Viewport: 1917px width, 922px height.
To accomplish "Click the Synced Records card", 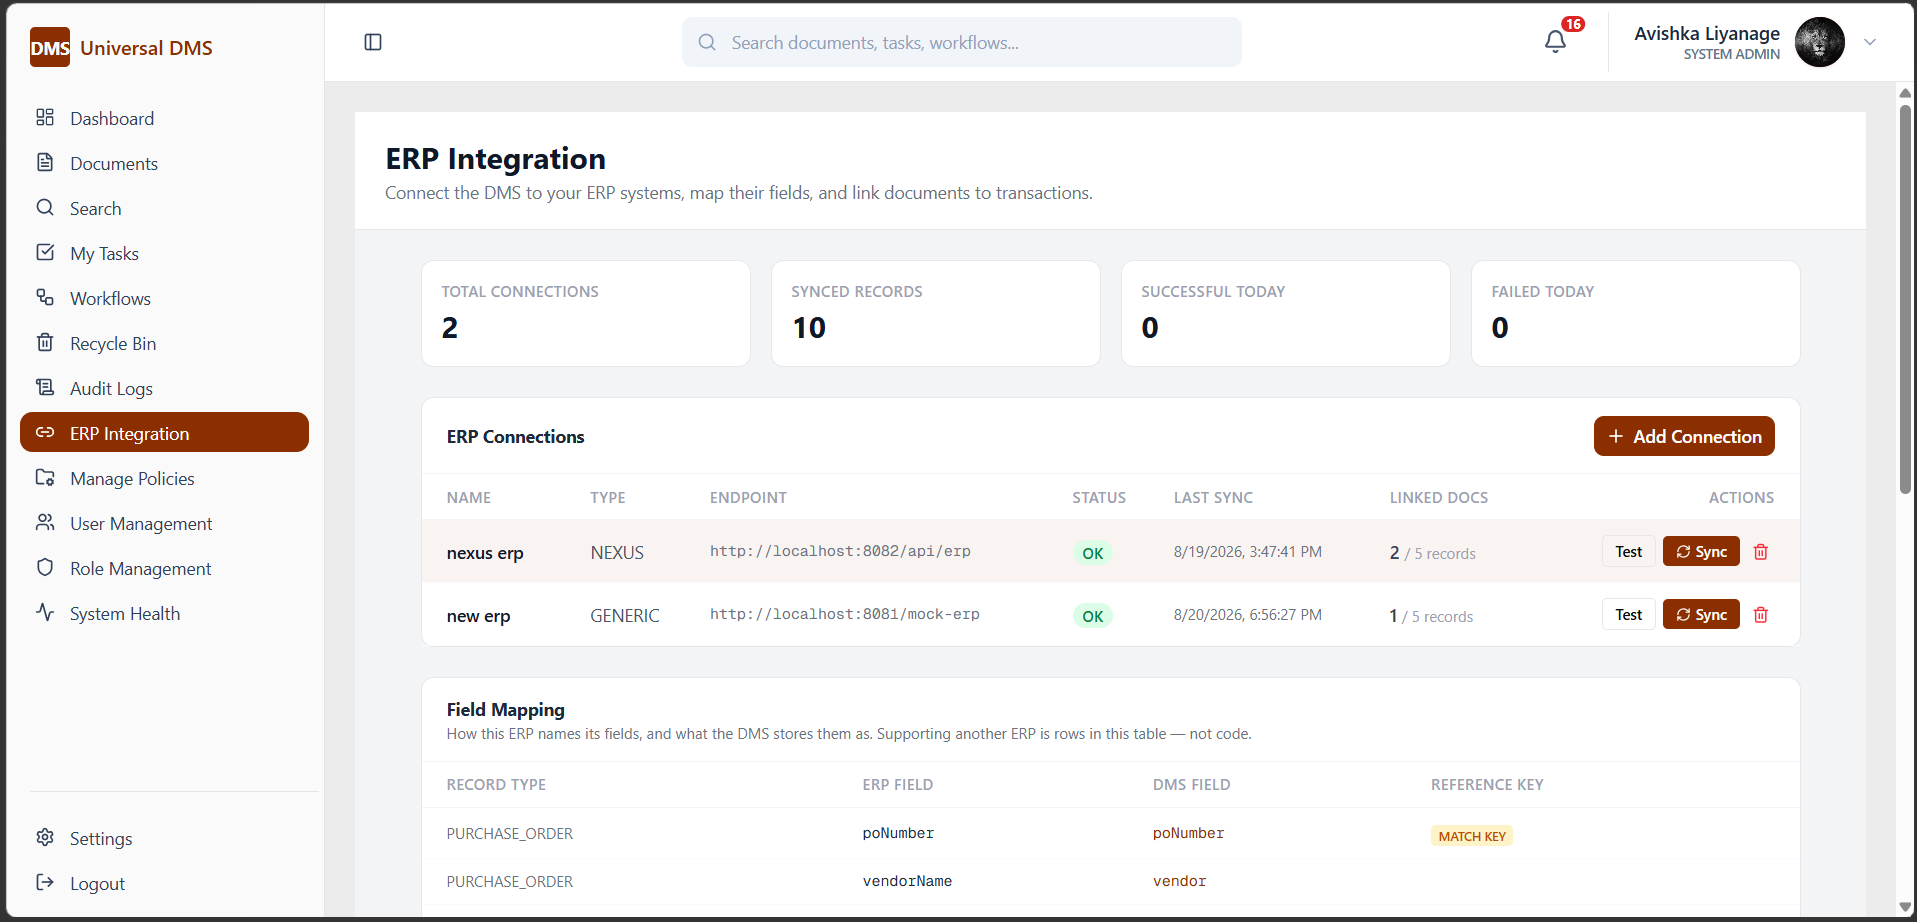I will point(936,314).
